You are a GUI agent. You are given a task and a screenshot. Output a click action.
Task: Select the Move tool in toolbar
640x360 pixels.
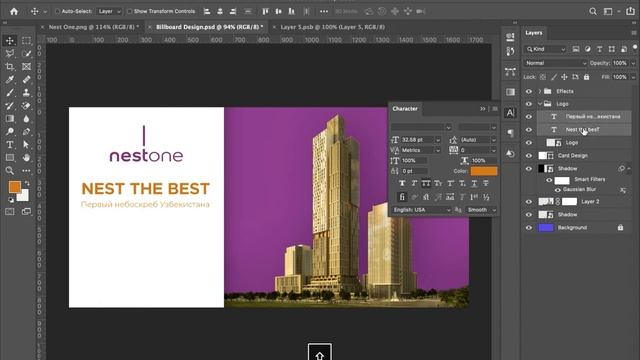click(10, 40)
